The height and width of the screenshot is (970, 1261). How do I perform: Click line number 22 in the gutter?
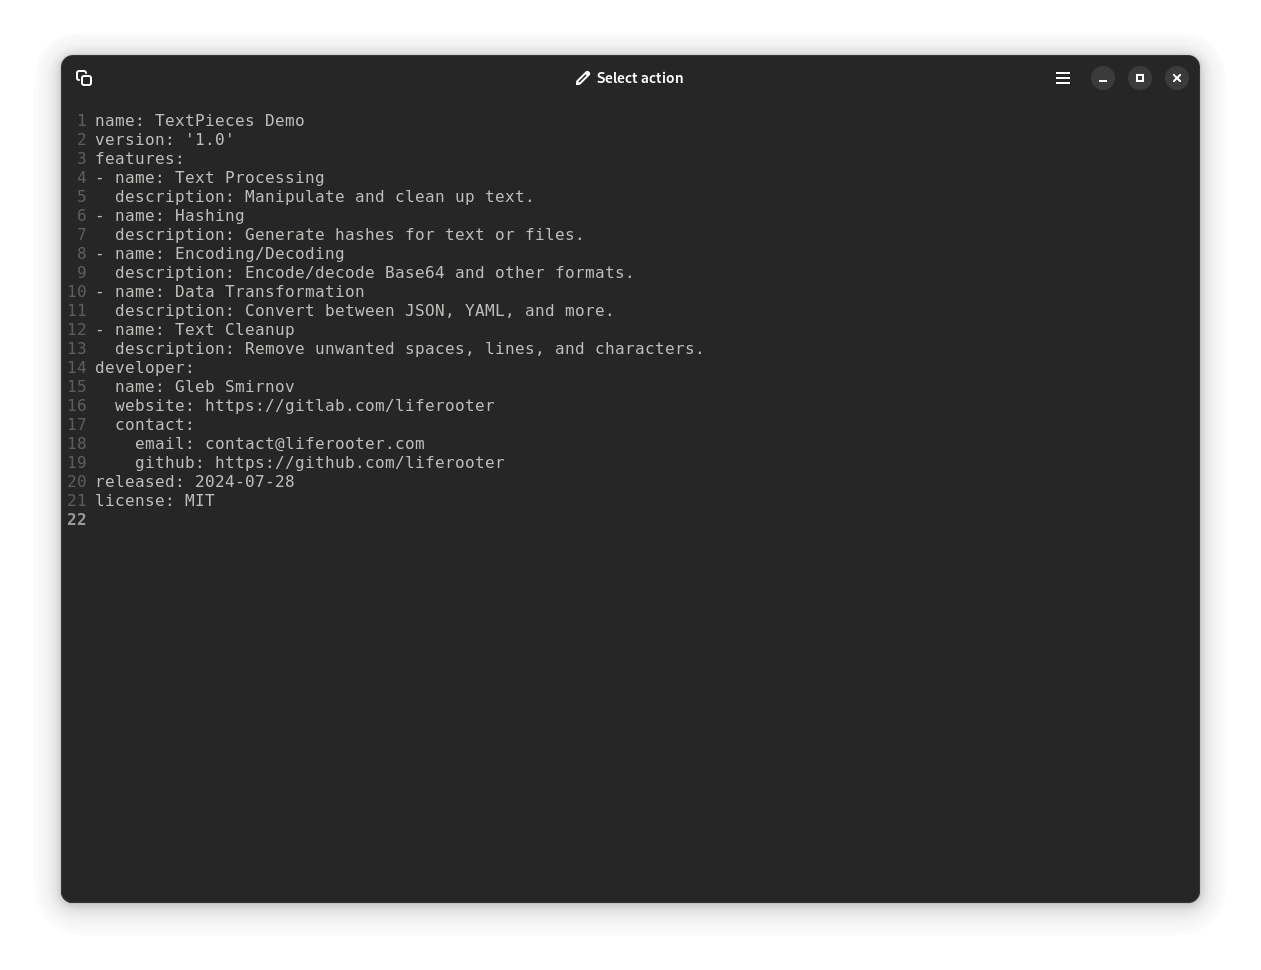(77, 520)
